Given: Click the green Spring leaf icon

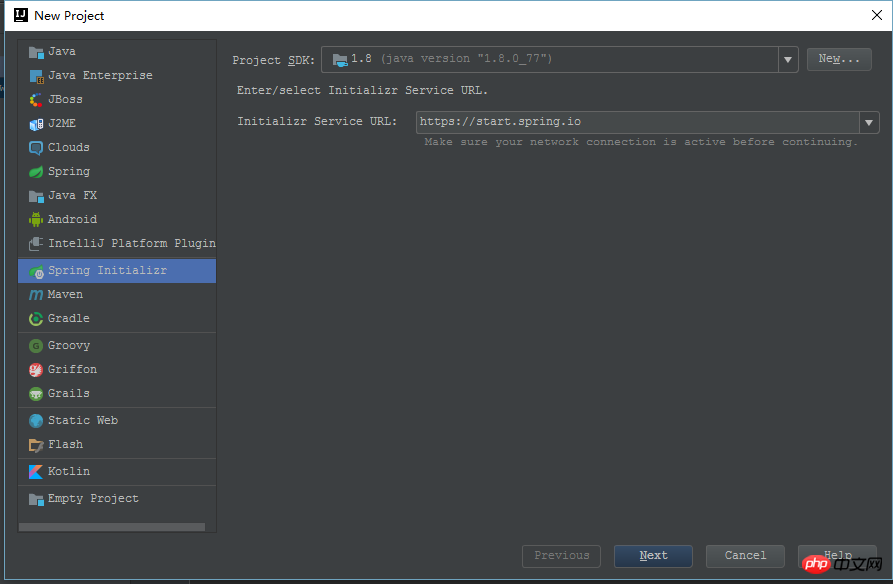Looking at the screenshot, I should point(36,172).
